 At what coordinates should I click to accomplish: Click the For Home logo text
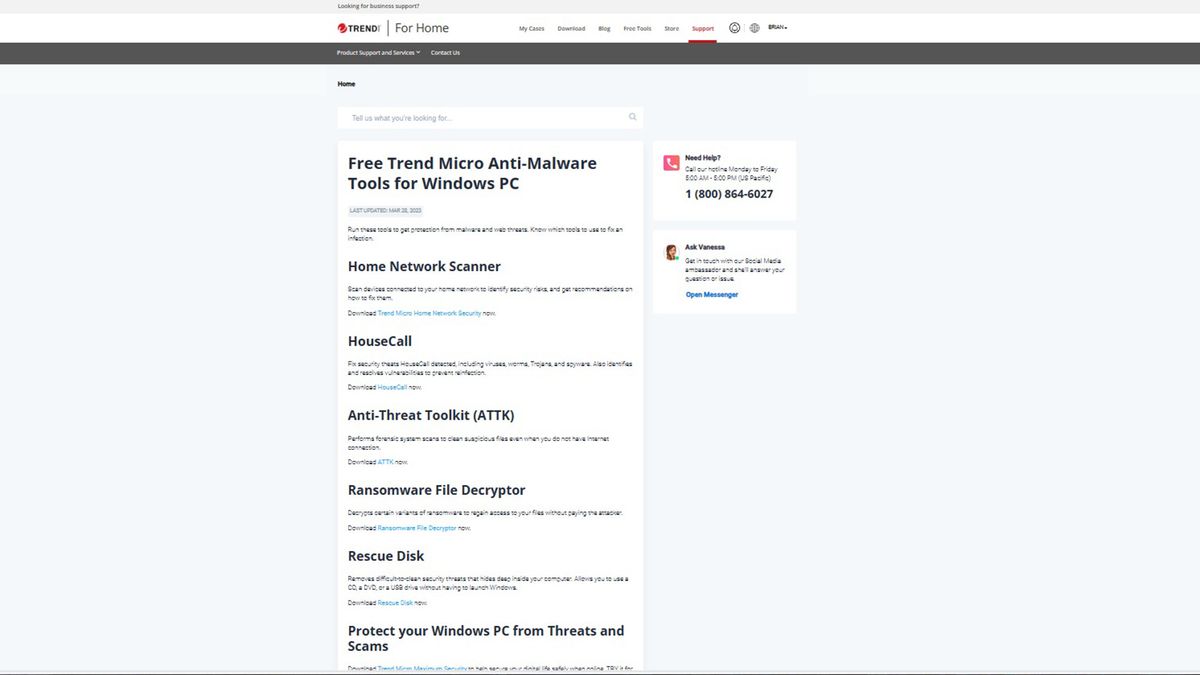tap(423, 28)
